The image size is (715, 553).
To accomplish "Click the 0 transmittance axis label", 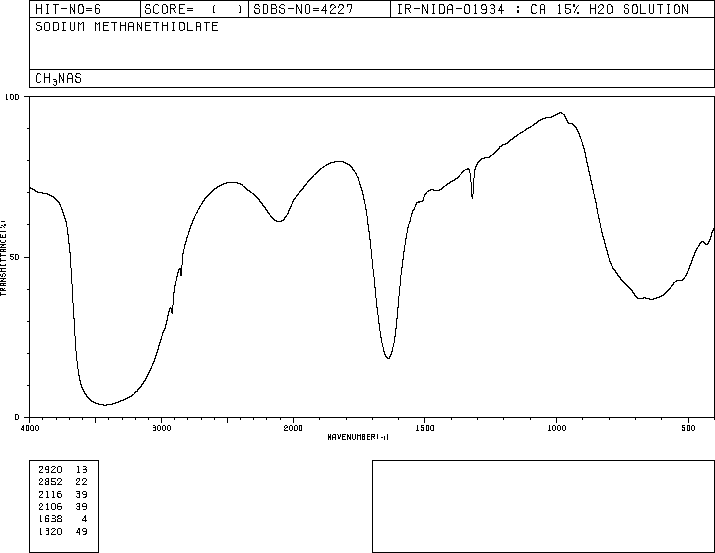I will [x=17, y=417].
